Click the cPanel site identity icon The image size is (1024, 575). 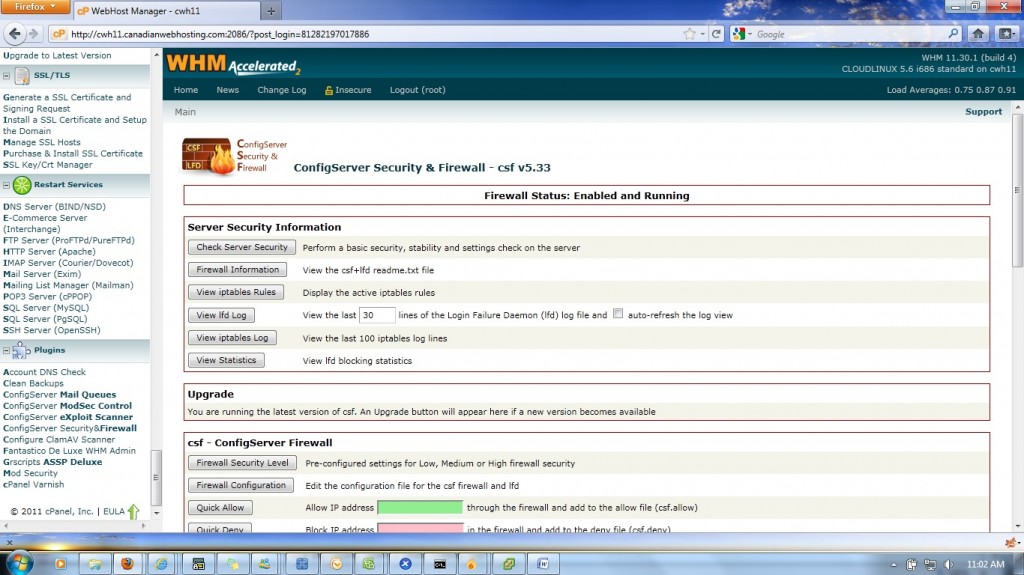(59, 34)
